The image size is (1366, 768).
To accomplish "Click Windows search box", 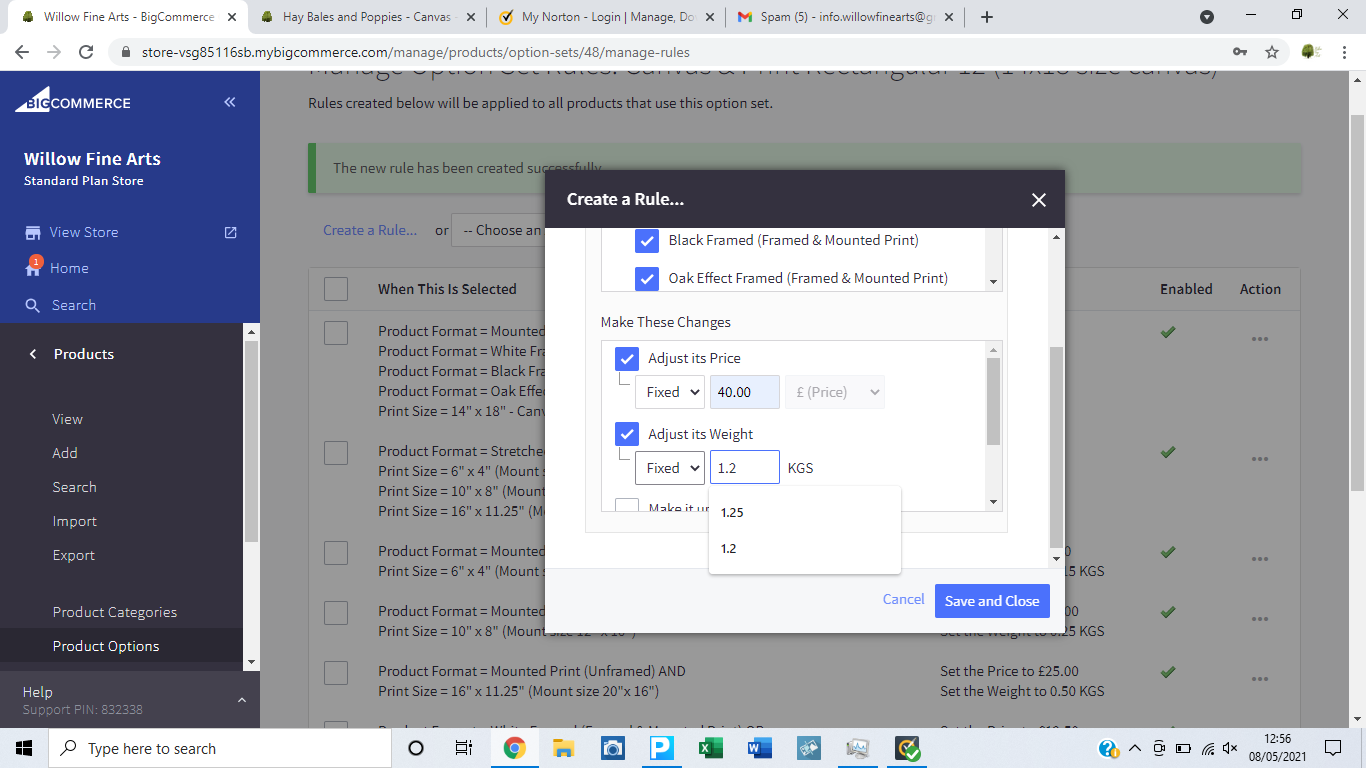I will tap(219, 748).
